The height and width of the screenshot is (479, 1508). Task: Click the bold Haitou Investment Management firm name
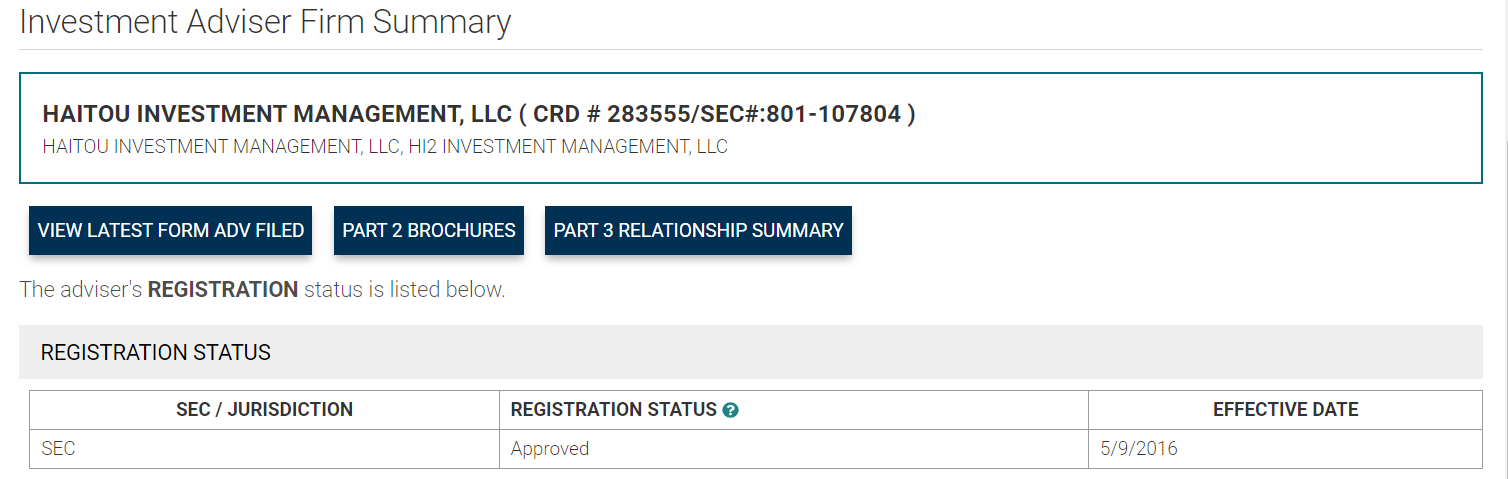(277, 114)
